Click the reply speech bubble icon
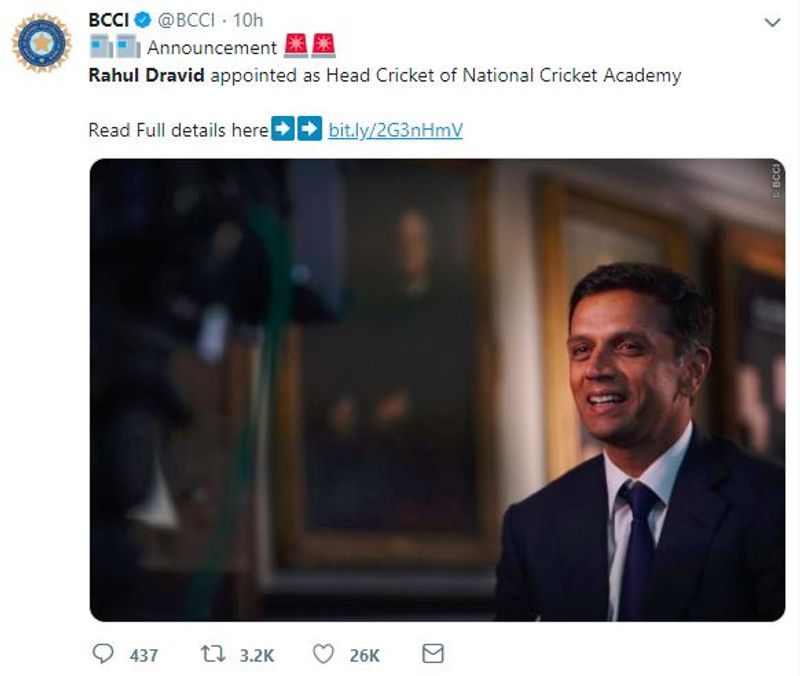 [x=103, y=654]
